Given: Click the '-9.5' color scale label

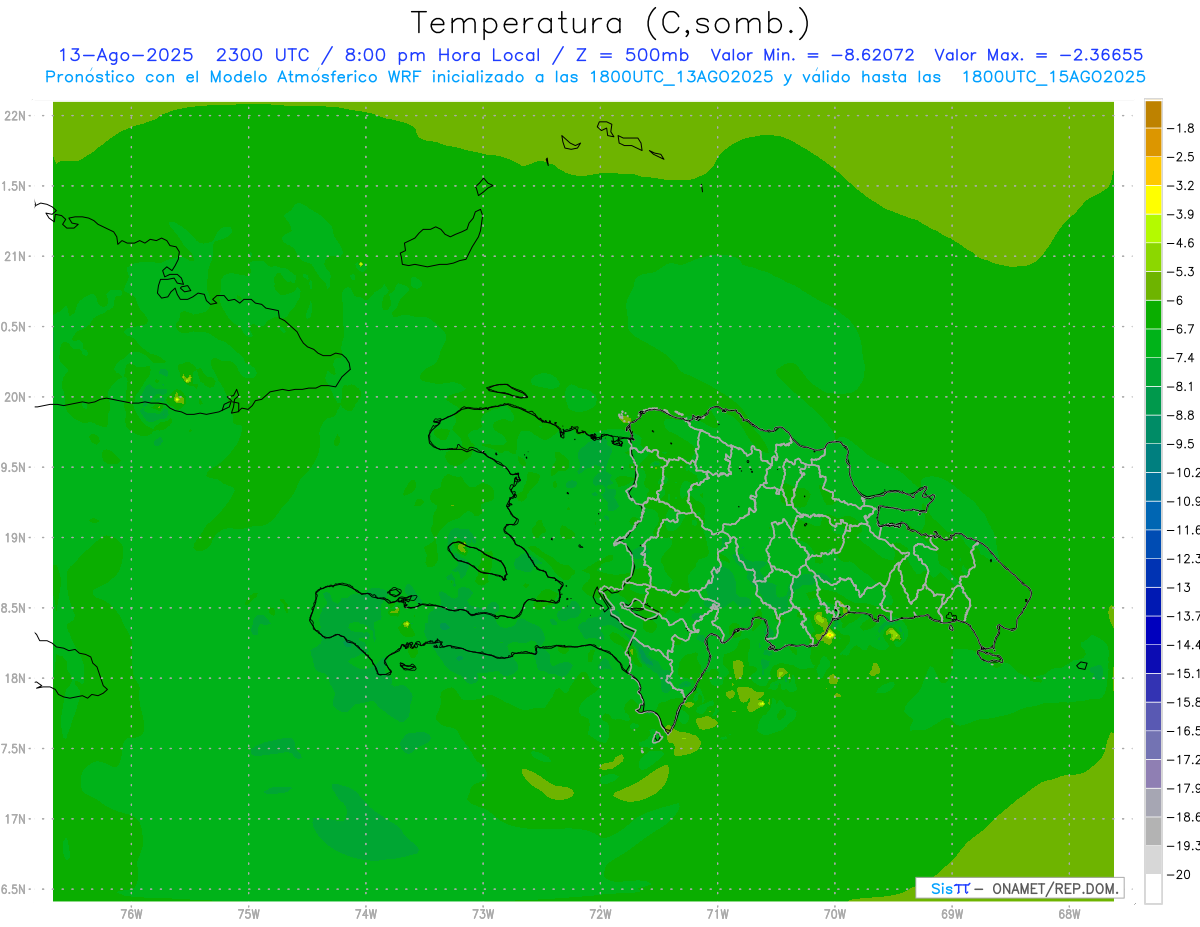Looking at the screenshot, I should [1181, 443].
